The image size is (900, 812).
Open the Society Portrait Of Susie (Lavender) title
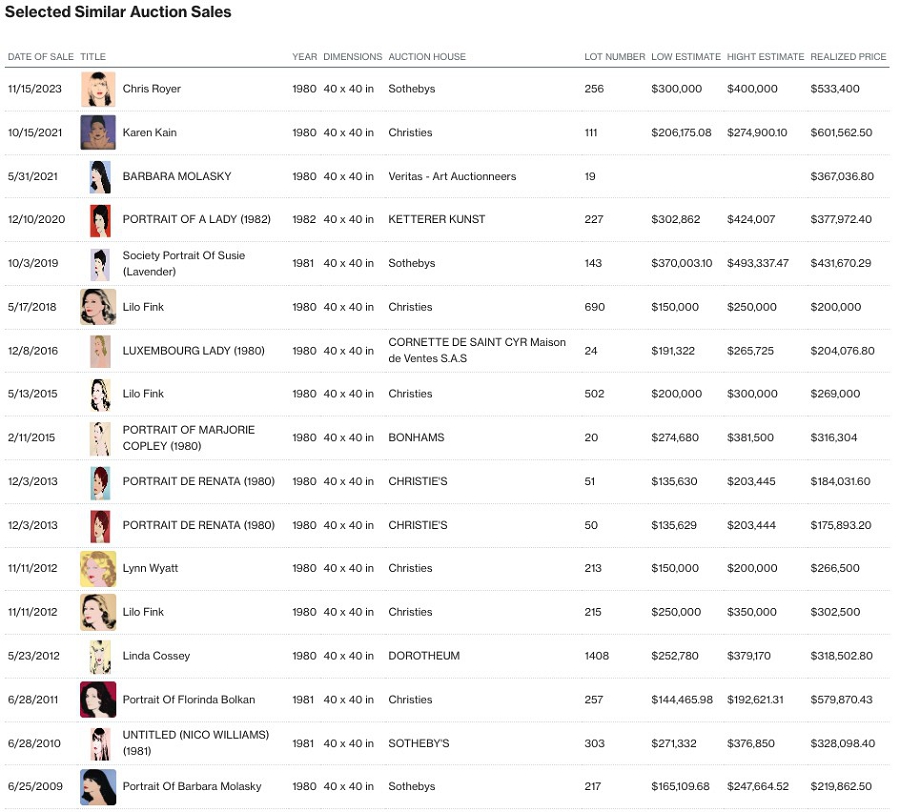click(x=183, y=263)
